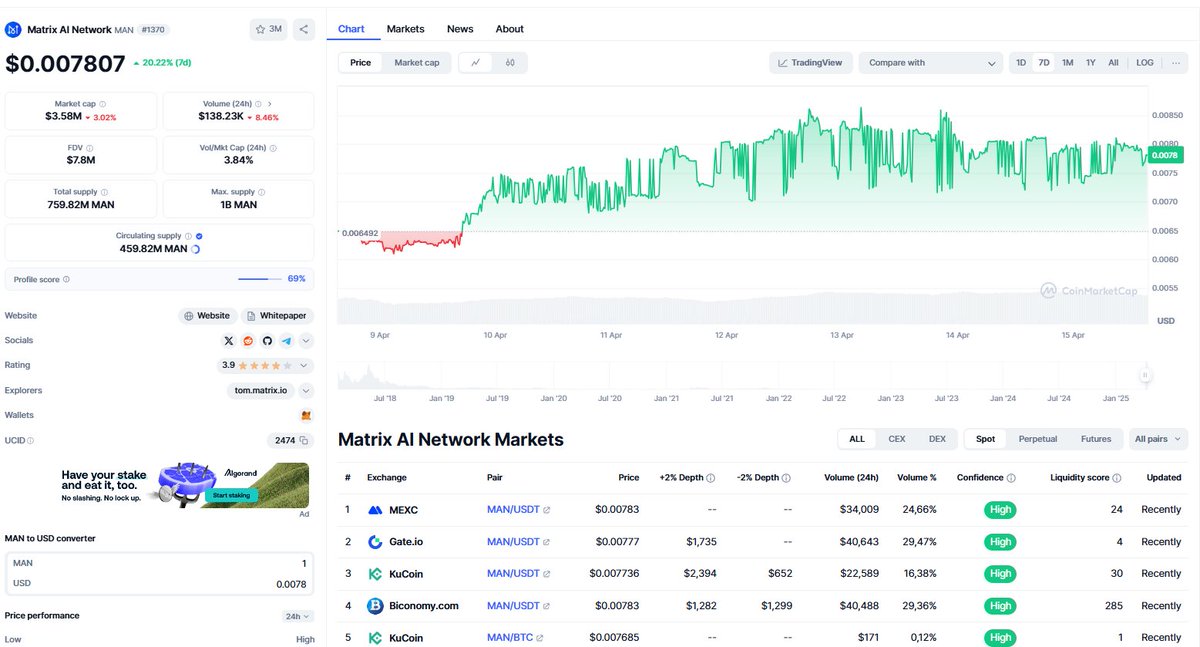Click the MAN amount input field

pyautogui.click(x=160, y=563)
